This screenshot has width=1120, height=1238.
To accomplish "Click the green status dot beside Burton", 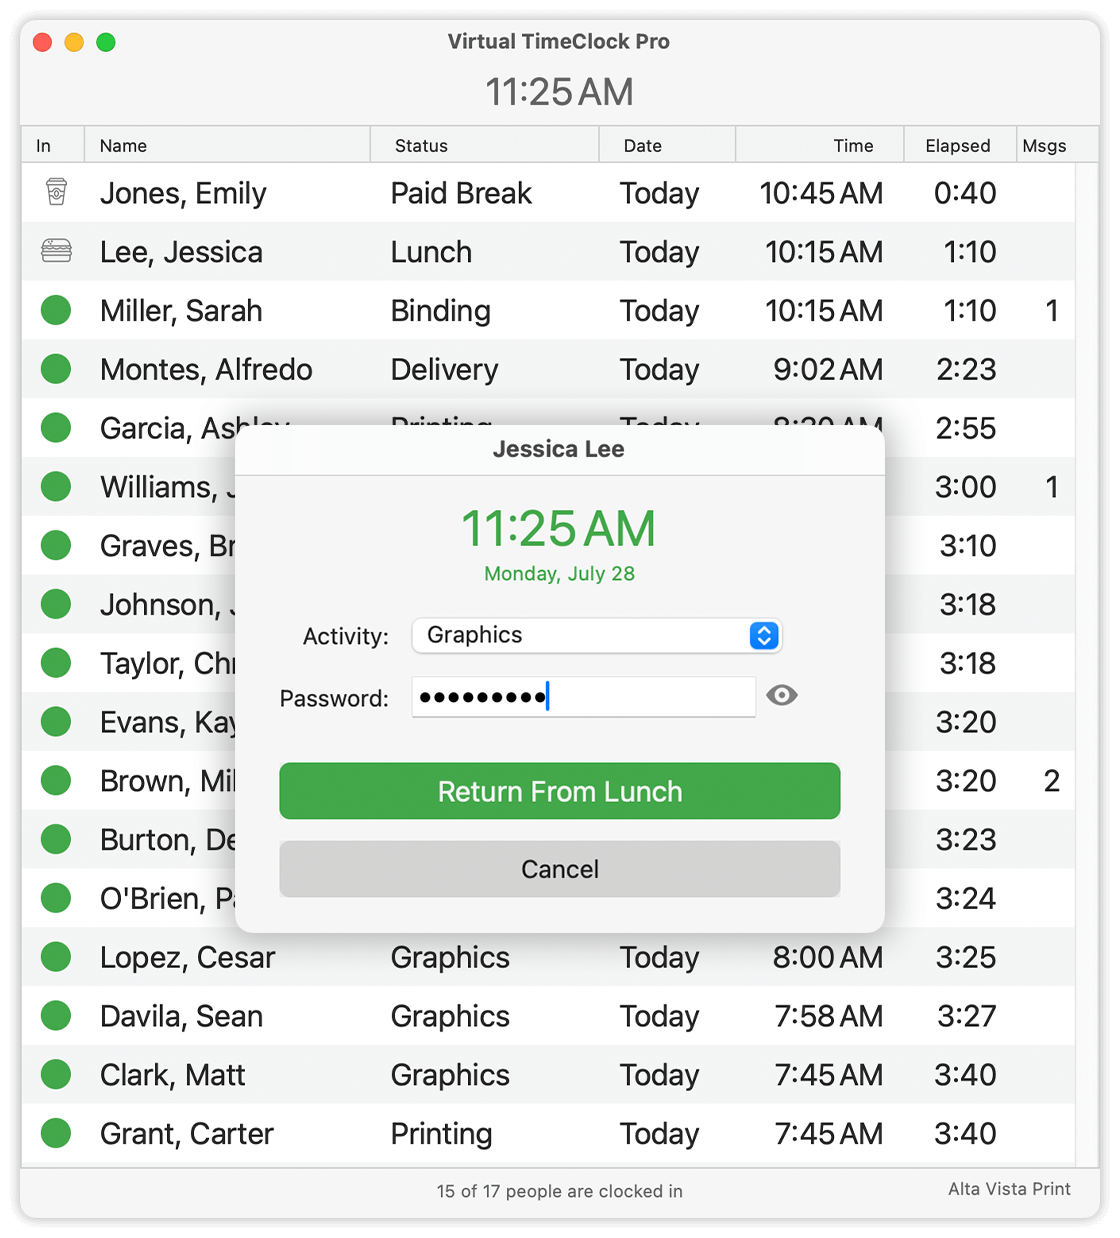I will (x=56, y=839).
